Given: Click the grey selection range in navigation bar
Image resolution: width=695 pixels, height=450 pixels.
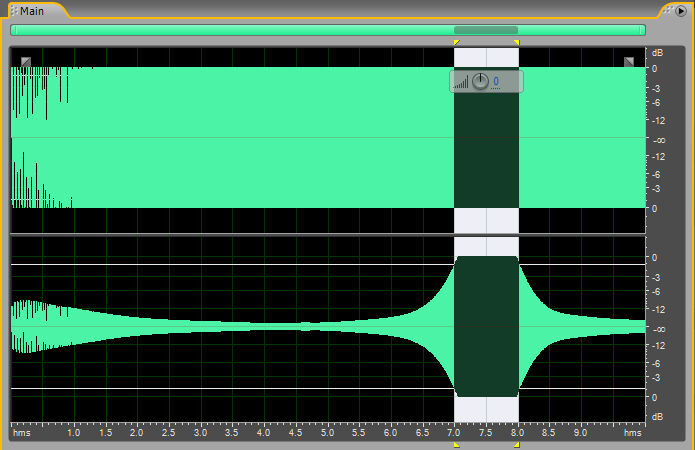Looking at the screenshot, I should click(486, 30).
